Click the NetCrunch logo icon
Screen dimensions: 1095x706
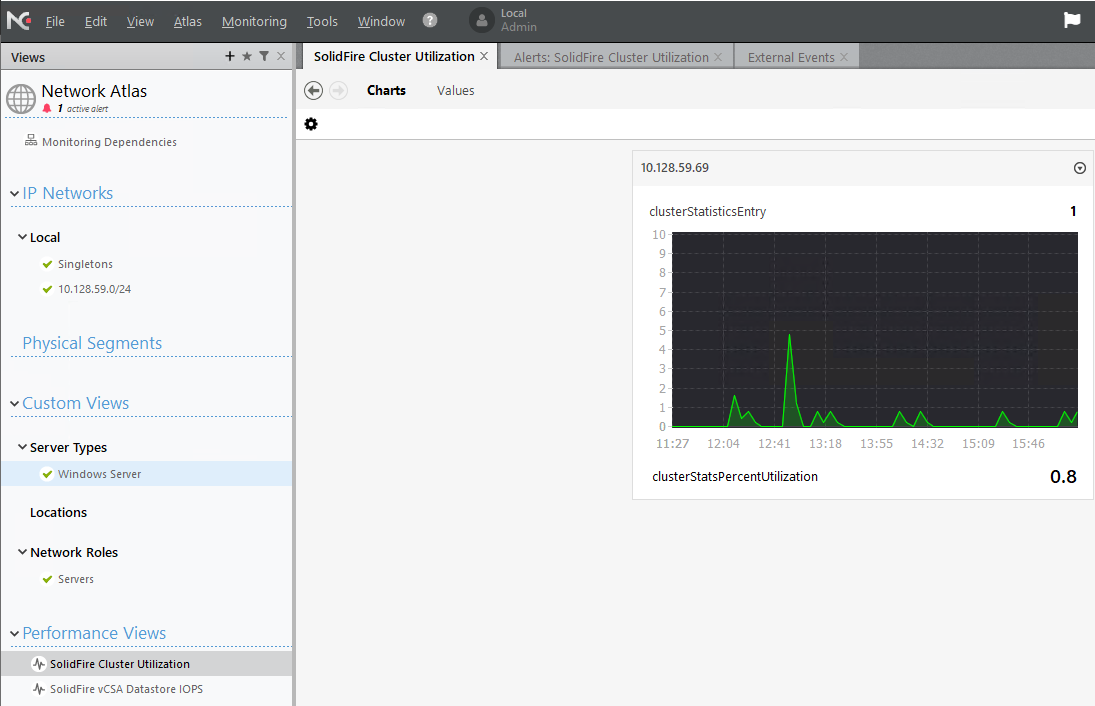click(19, 21)
